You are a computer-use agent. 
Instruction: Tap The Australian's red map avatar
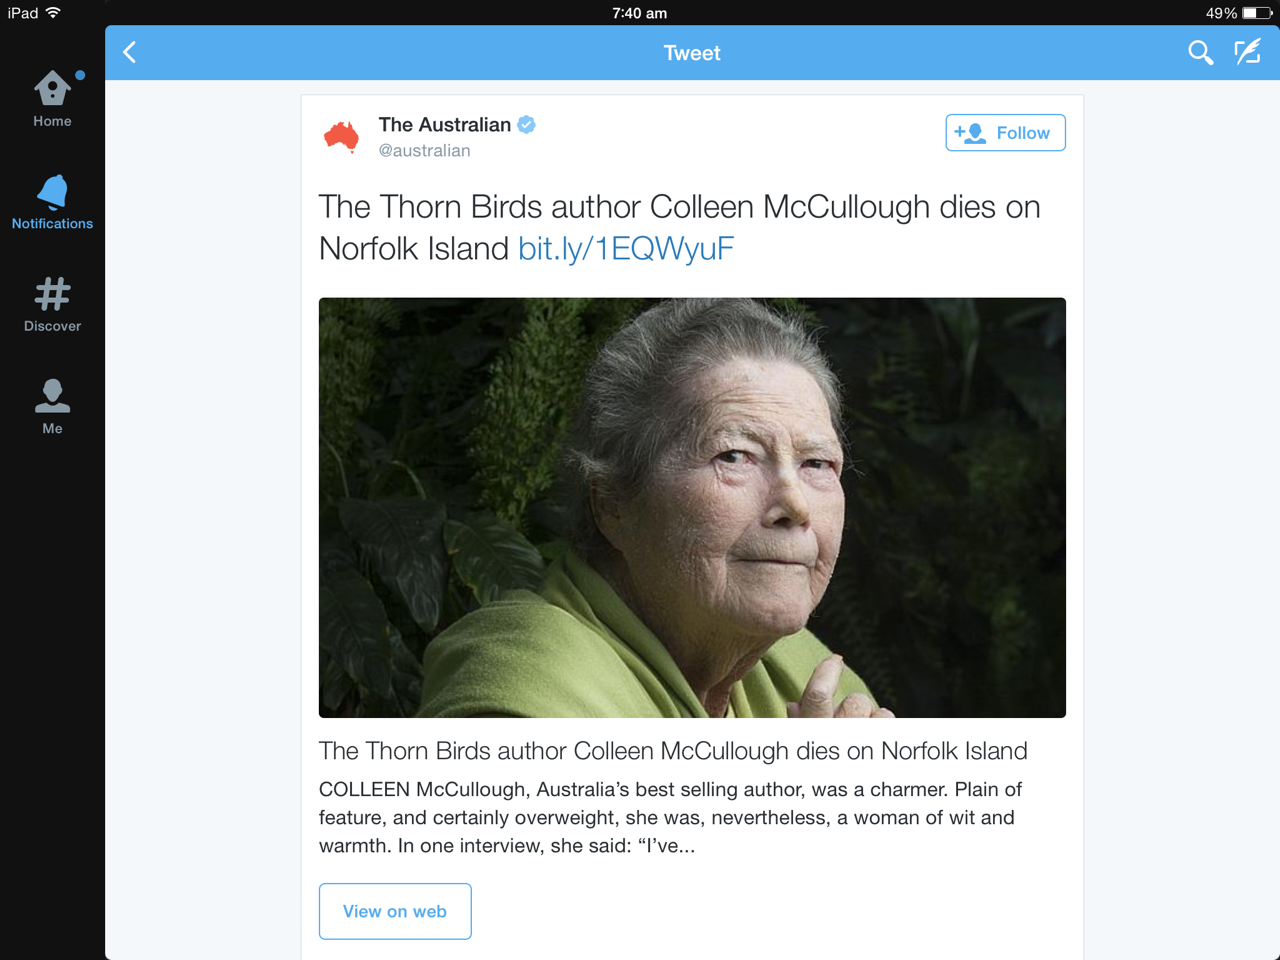(342, 136)
